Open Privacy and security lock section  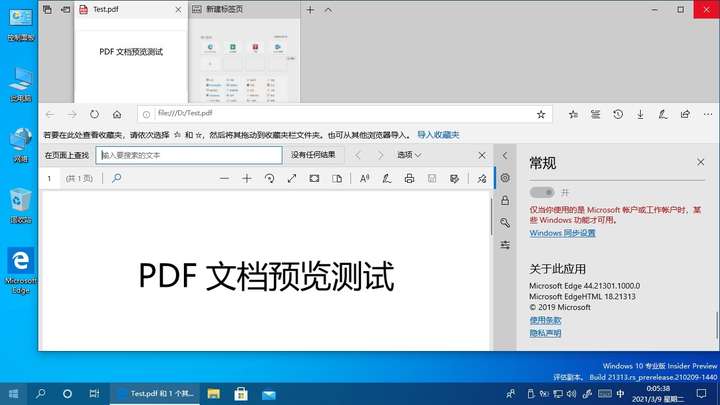click(x=505, y=200)
